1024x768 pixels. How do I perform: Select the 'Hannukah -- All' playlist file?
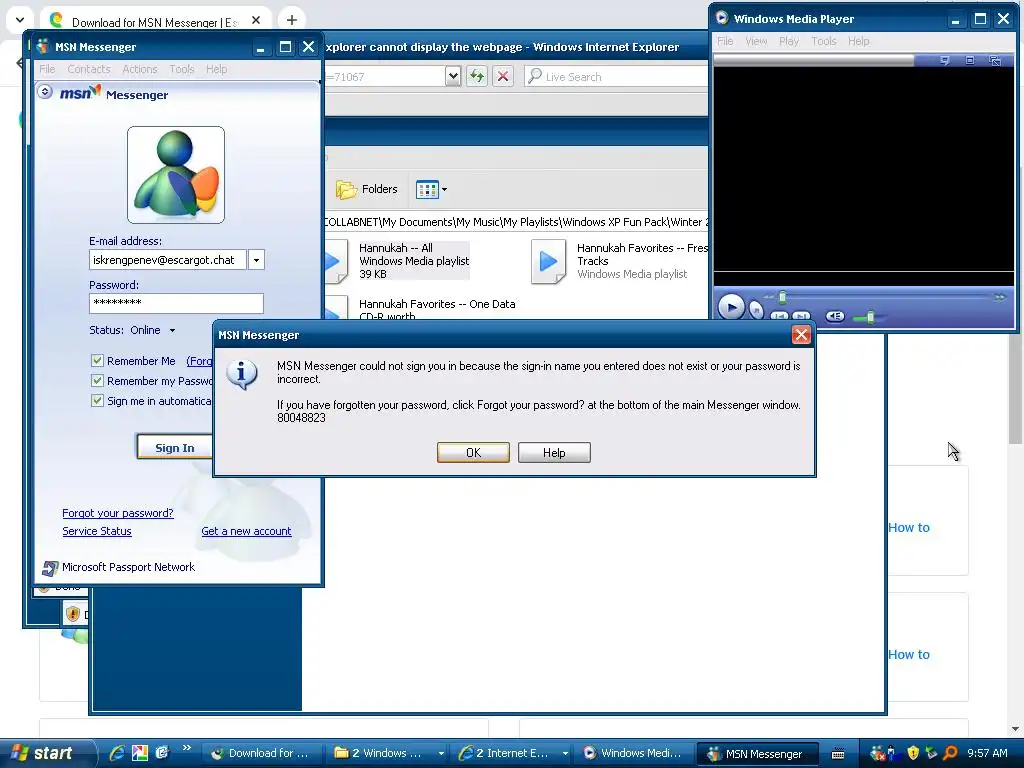[x=397, y=261]
